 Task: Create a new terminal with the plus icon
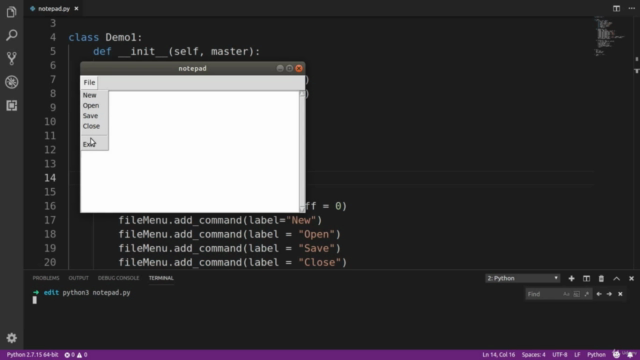[x=571, y=278]
